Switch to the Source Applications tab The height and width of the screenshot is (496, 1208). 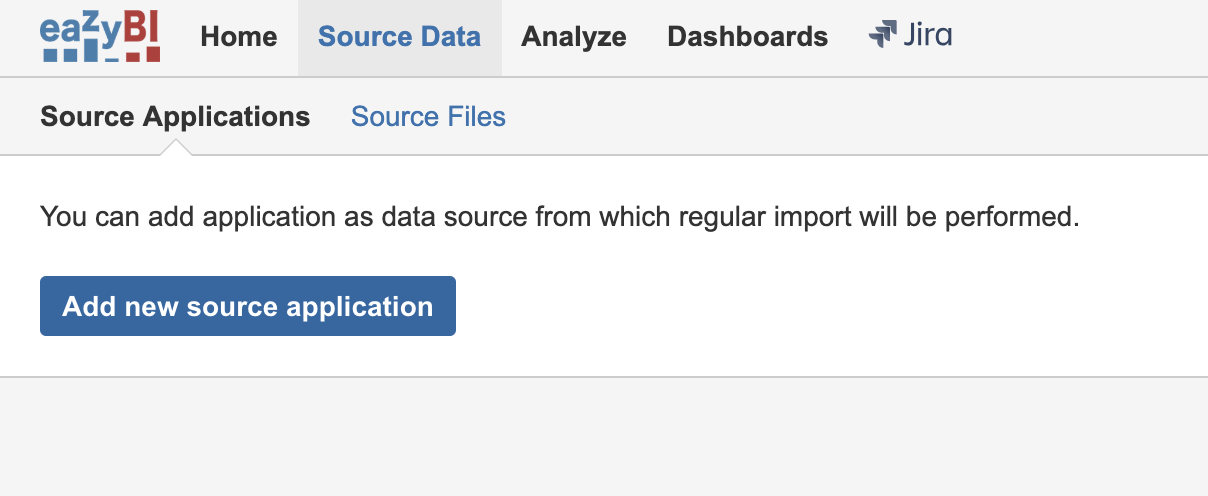click(x=175, y=117)
